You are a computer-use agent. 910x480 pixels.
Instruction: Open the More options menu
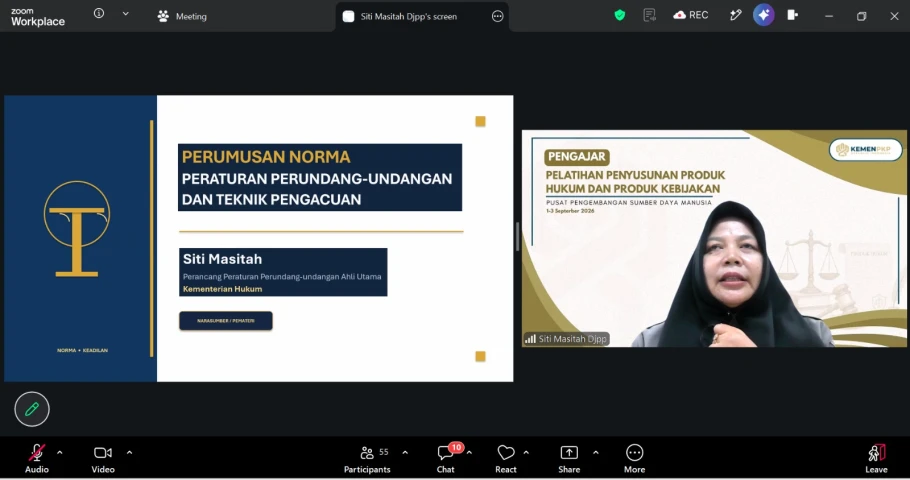coord(634,458)
